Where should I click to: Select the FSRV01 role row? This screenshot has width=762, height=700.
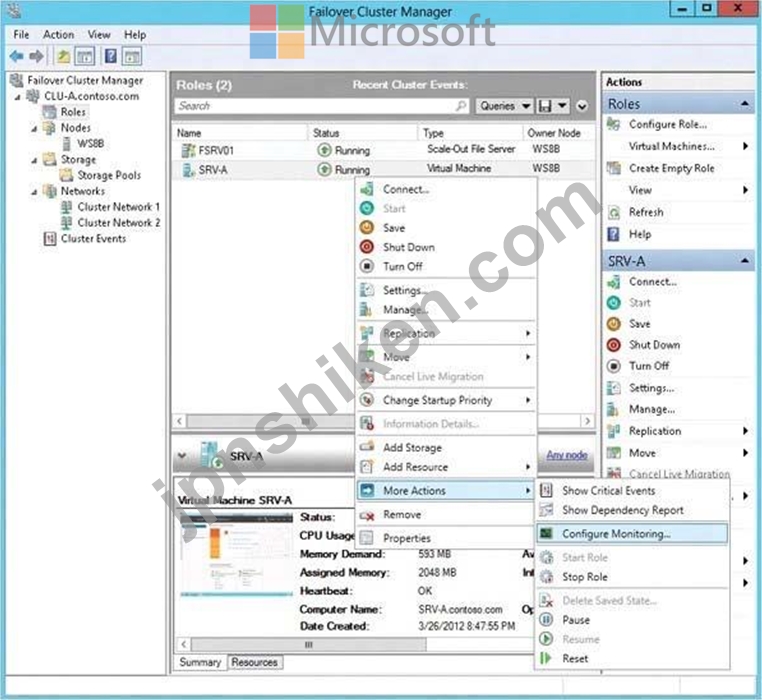click(x=383, y=150)
